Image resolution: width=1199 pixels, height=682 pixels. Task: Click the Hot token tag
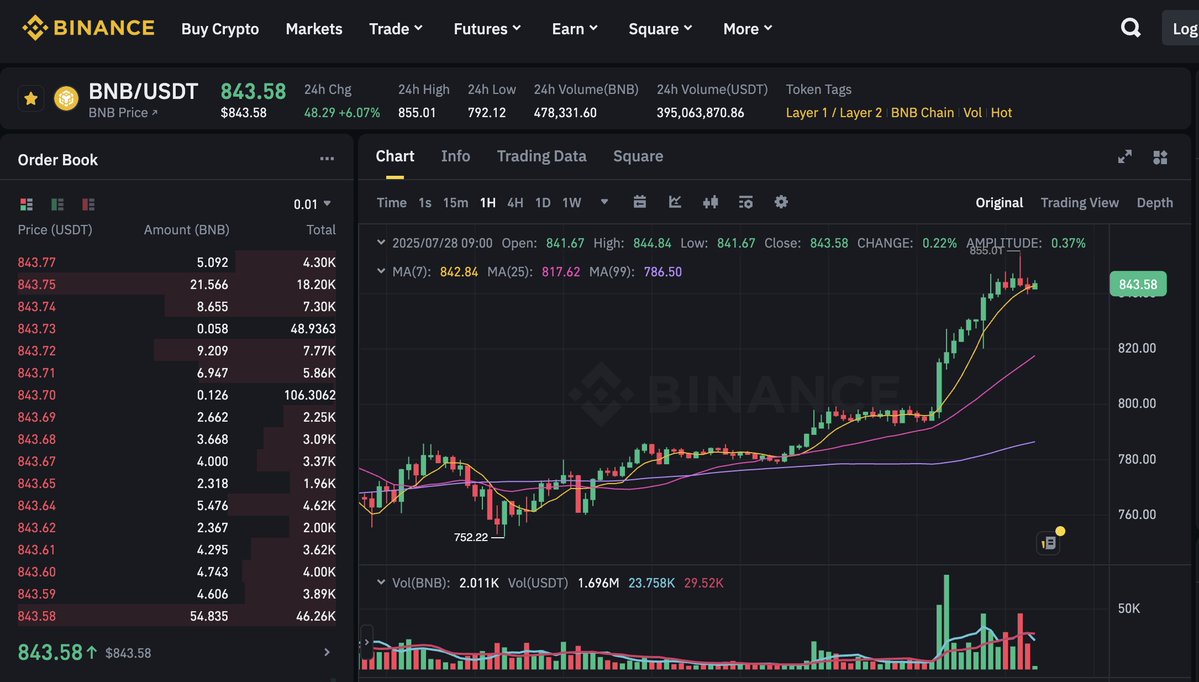click(1001, 112)
